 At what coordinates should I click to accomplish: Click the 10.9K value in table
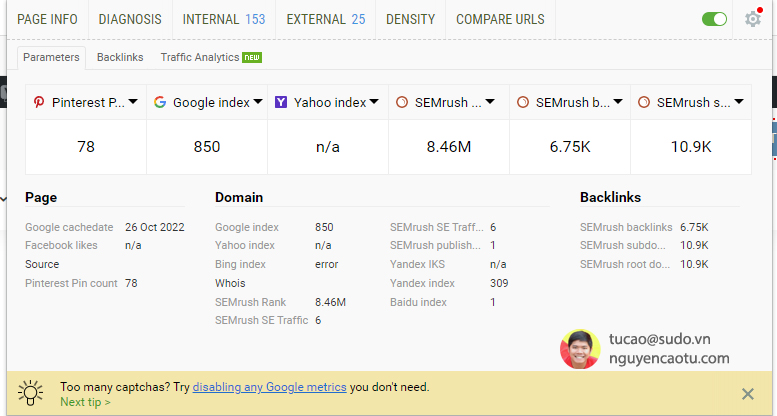[691, 147]
